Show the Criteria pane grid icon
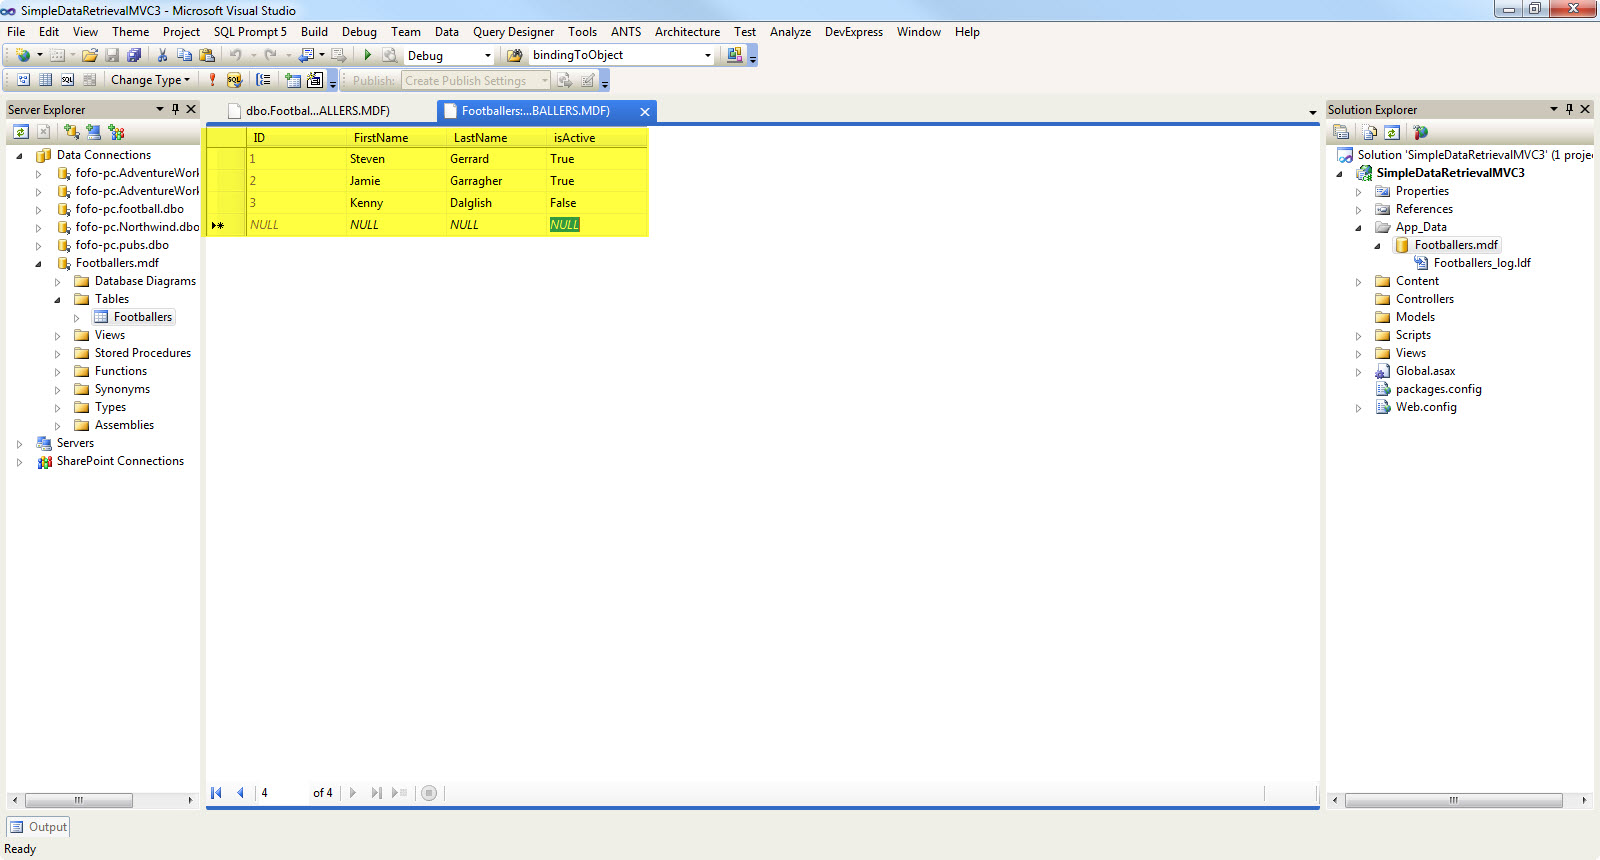 45,80
